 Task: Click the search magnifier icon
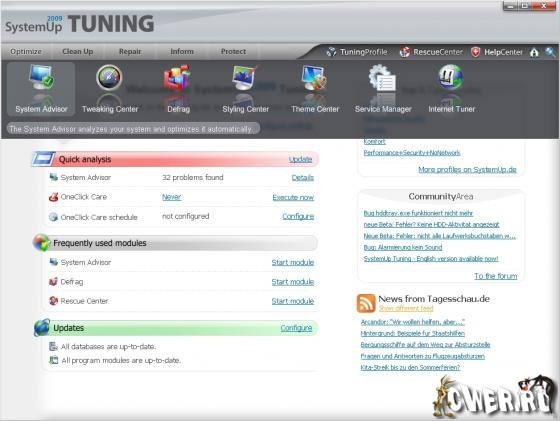coord(550,52)
